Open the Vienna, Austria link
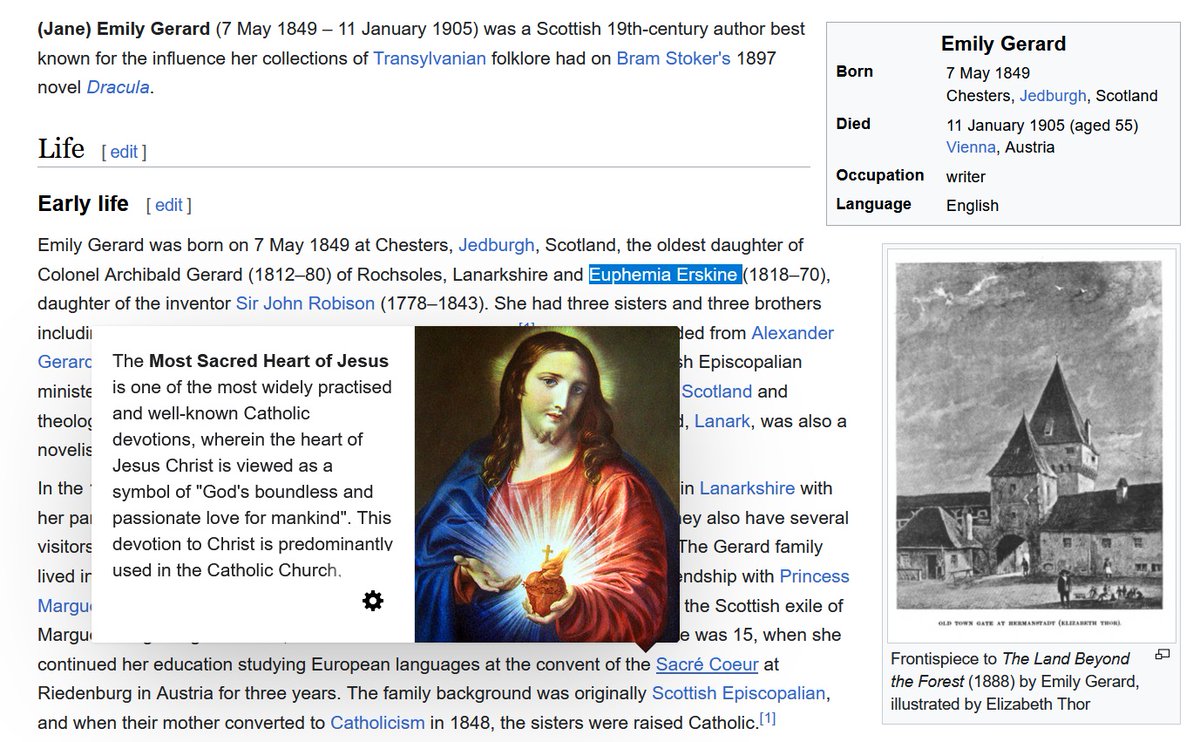Image resolution: width=1200 pixels, height=742 pixels. point(970,146)
